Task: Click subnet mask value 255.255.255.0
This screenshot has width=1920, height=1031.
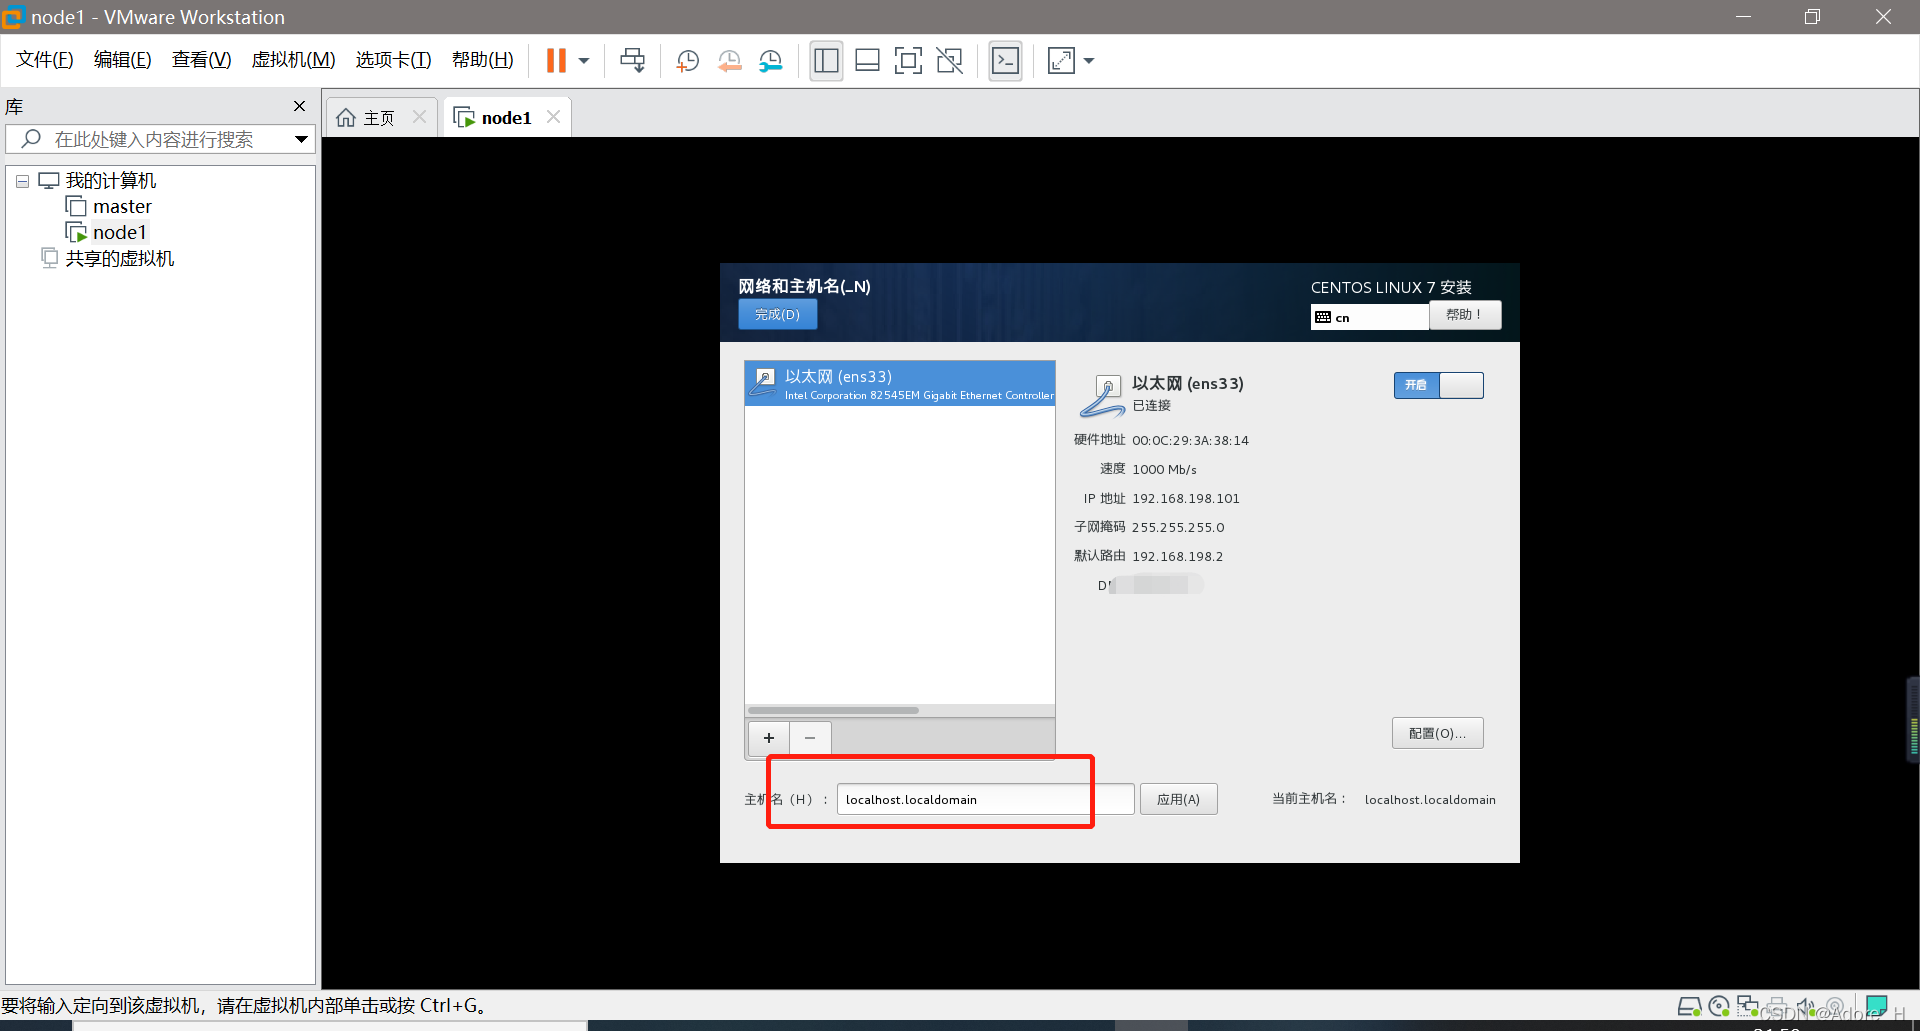Action: 1178,527
